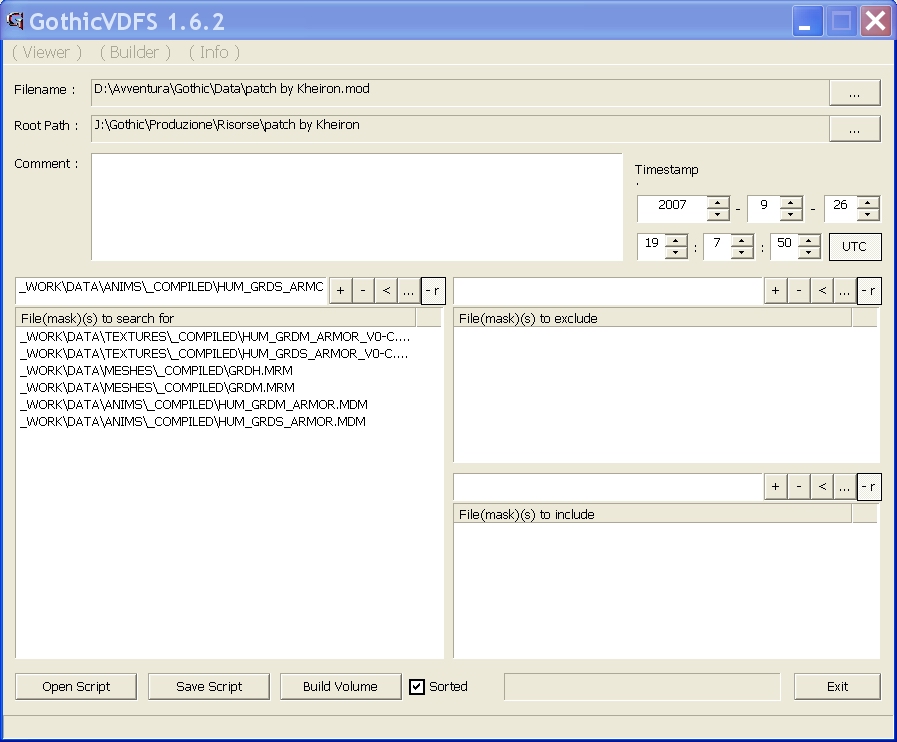Click the GothicVDFS title bar icon

click(15, 21)
